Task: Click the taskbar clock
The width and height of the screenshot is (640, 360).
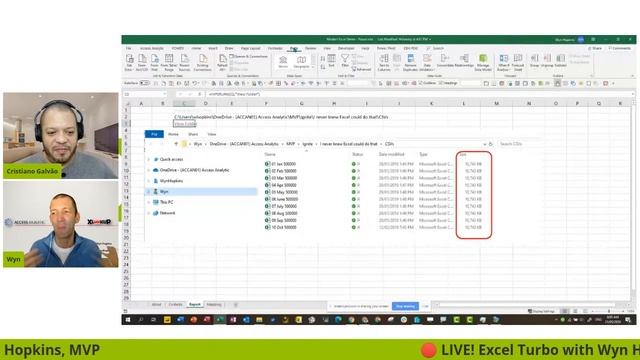Action: [613, 320]
